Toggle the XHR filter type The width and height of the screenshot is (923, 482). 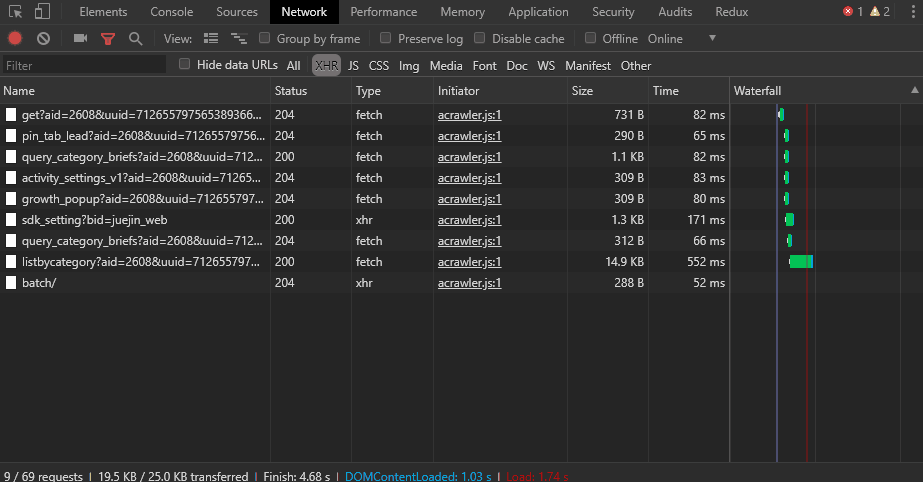click(x=326, y=65)
